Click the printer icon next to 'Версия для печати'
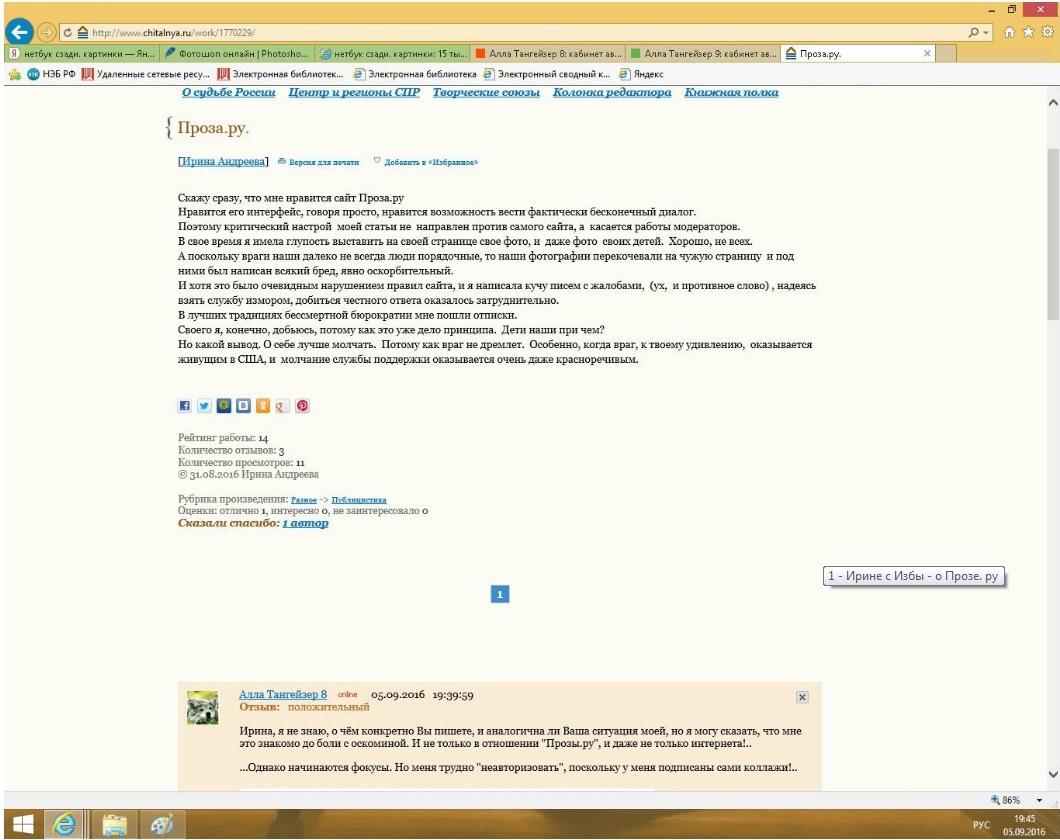 pos(282,161)
